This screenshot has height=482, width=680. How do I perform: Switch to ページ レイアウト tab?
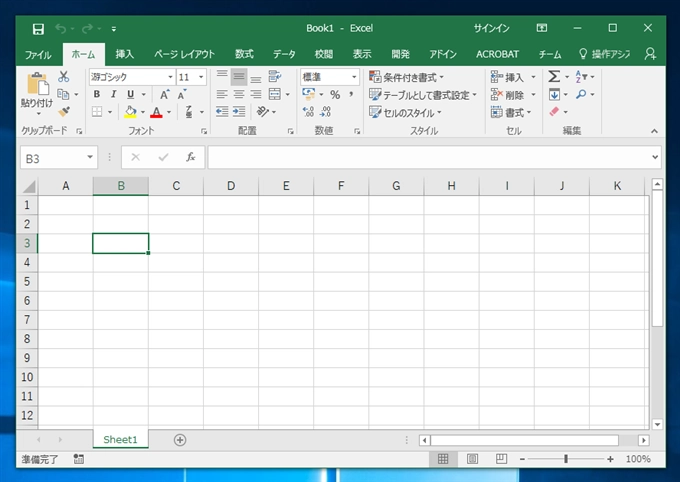(x=184, y=54)
